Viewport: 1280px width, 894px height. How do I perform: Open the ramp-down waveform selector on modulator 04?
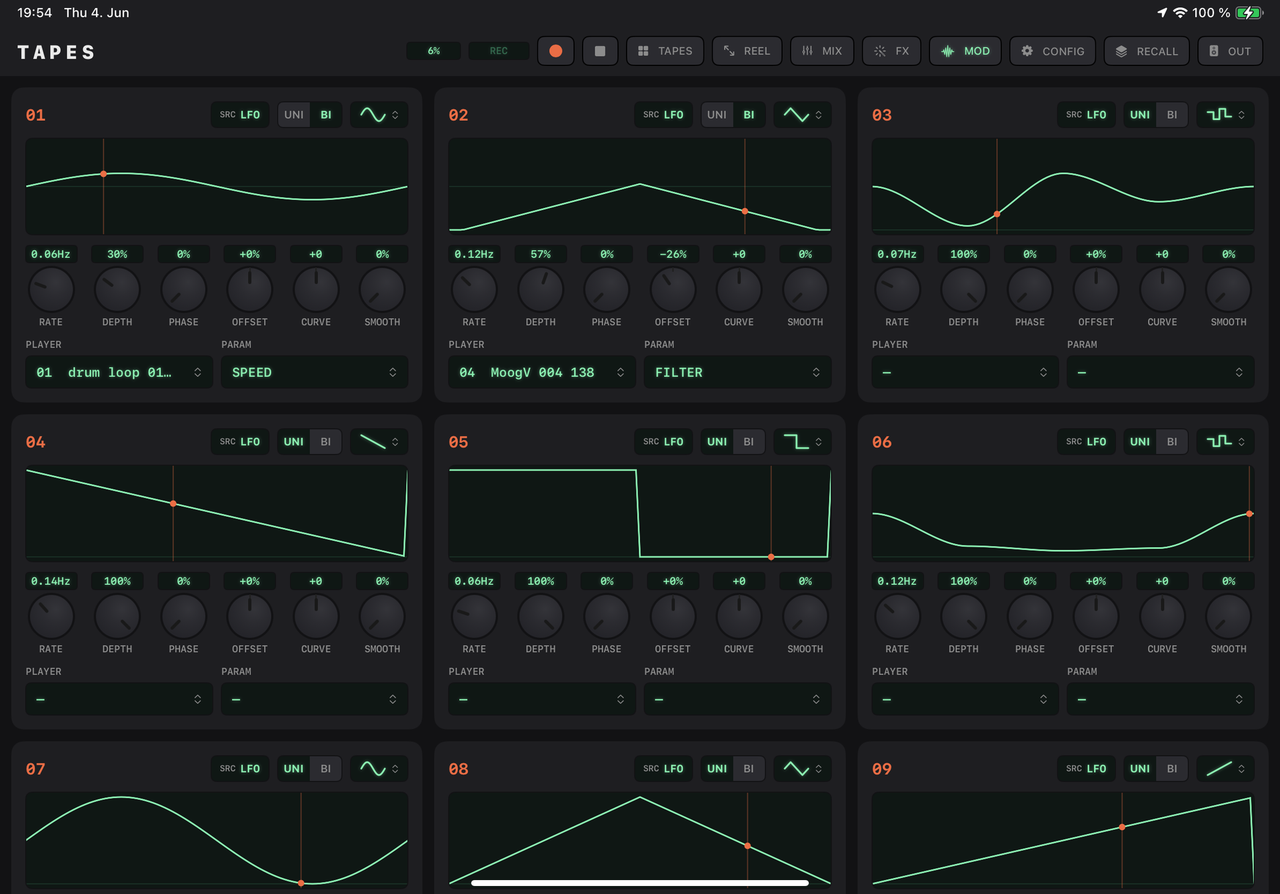[x=379, y=442]
